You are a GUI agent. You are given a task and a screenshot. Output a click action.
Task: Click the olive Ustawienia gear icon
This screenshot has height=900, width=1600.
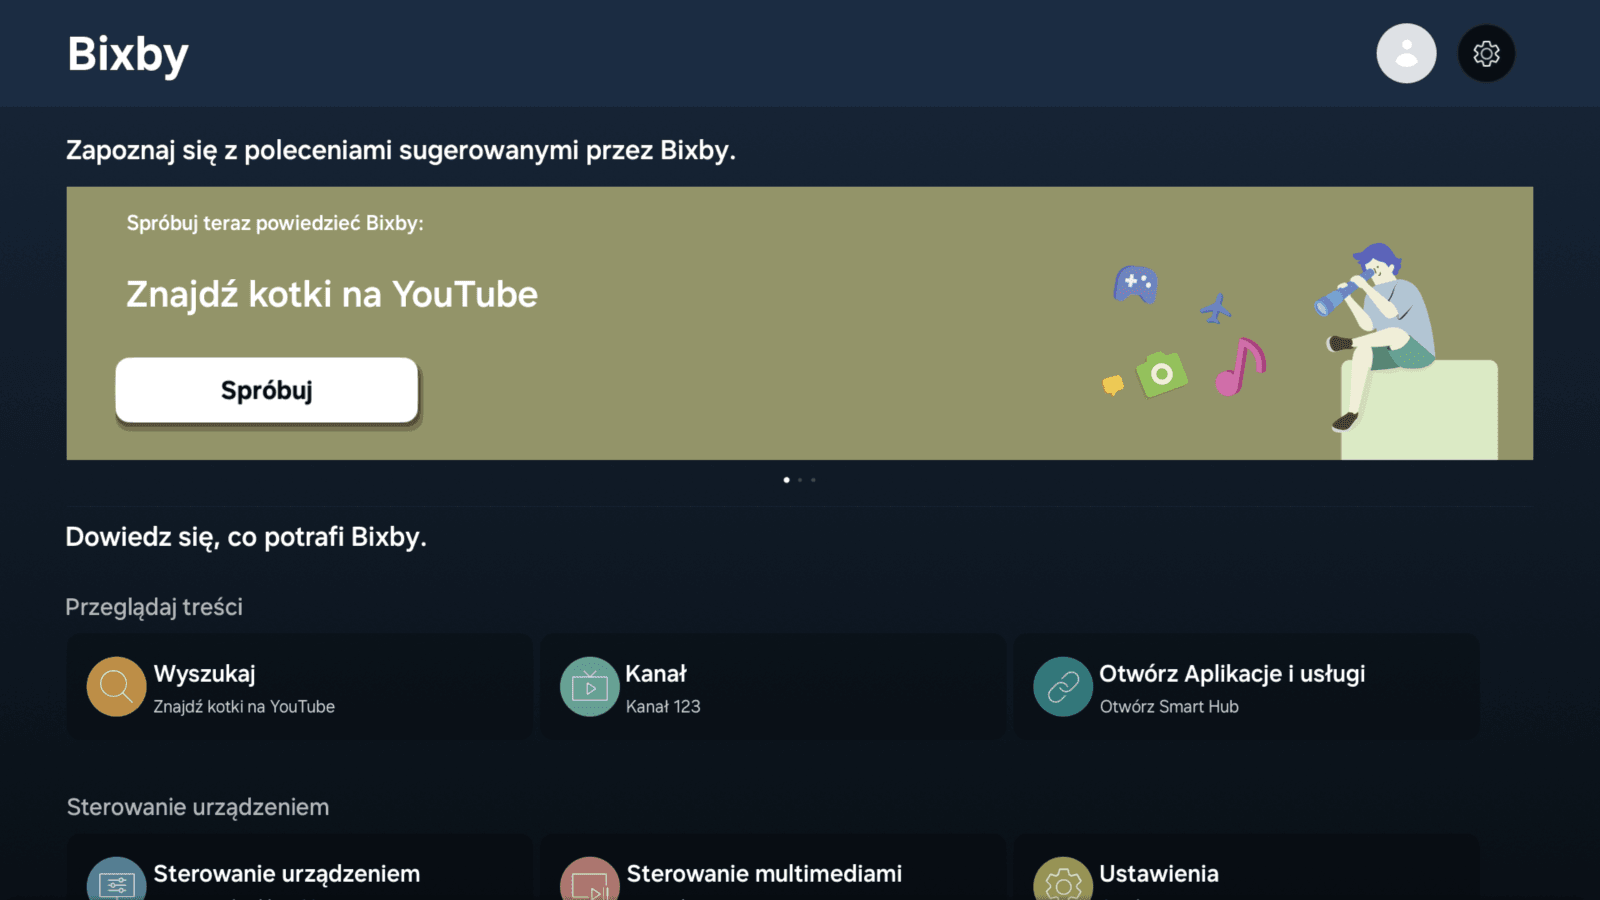(1062, 881)
